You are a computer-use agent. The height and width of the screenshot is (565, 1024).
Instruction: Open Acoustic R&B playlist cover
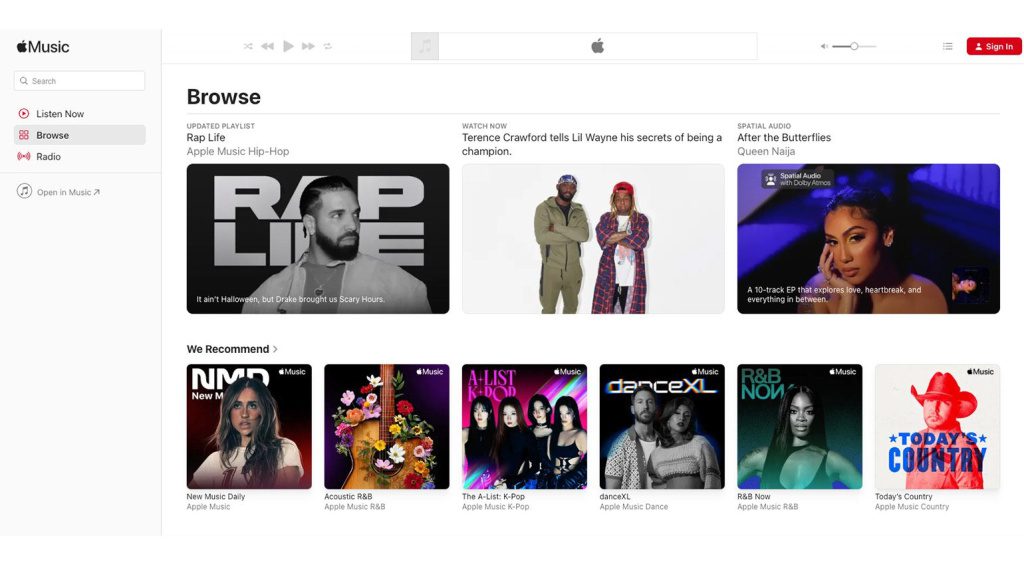click(x=387, y=427)
